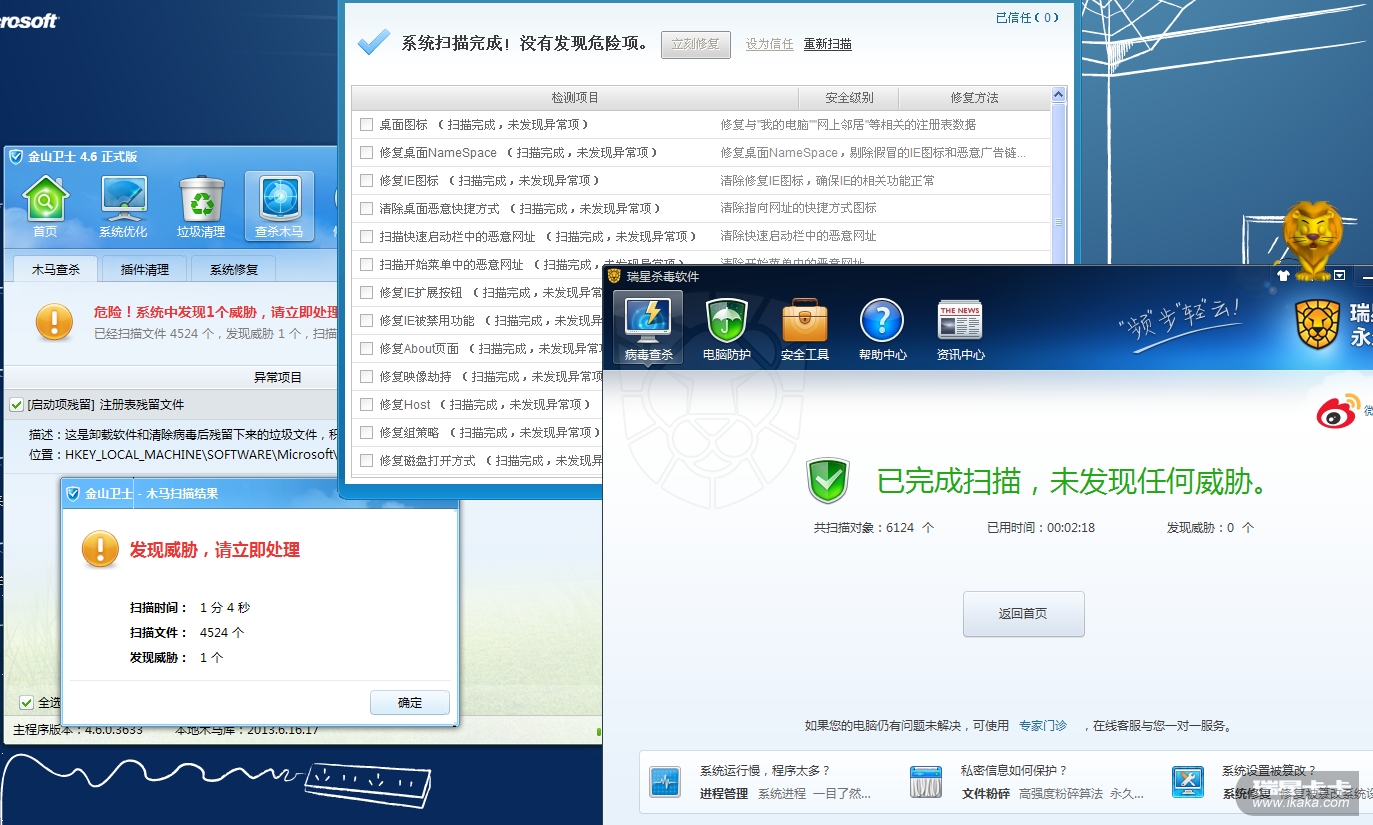Click the 发现威胁，请立即处理 heading

215,550
